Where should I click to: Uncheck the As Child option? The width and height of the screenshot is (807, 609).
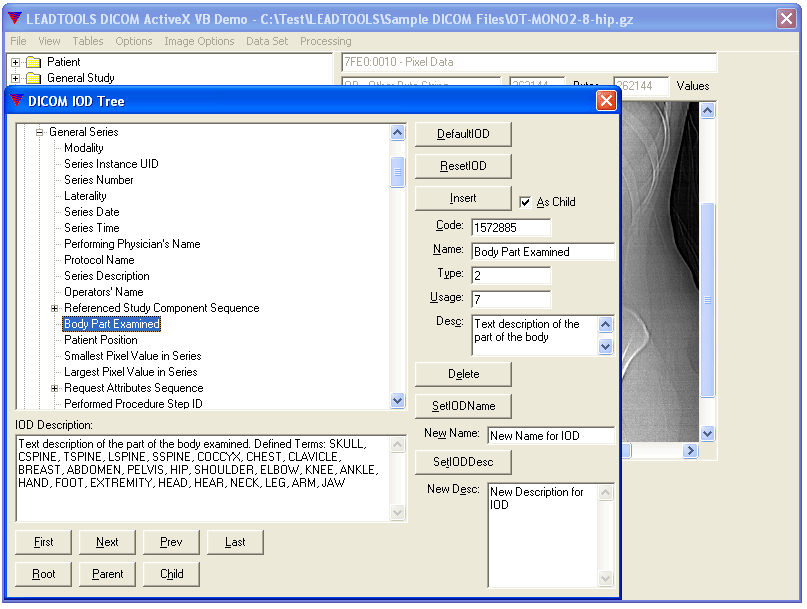[x=525, y=201]
